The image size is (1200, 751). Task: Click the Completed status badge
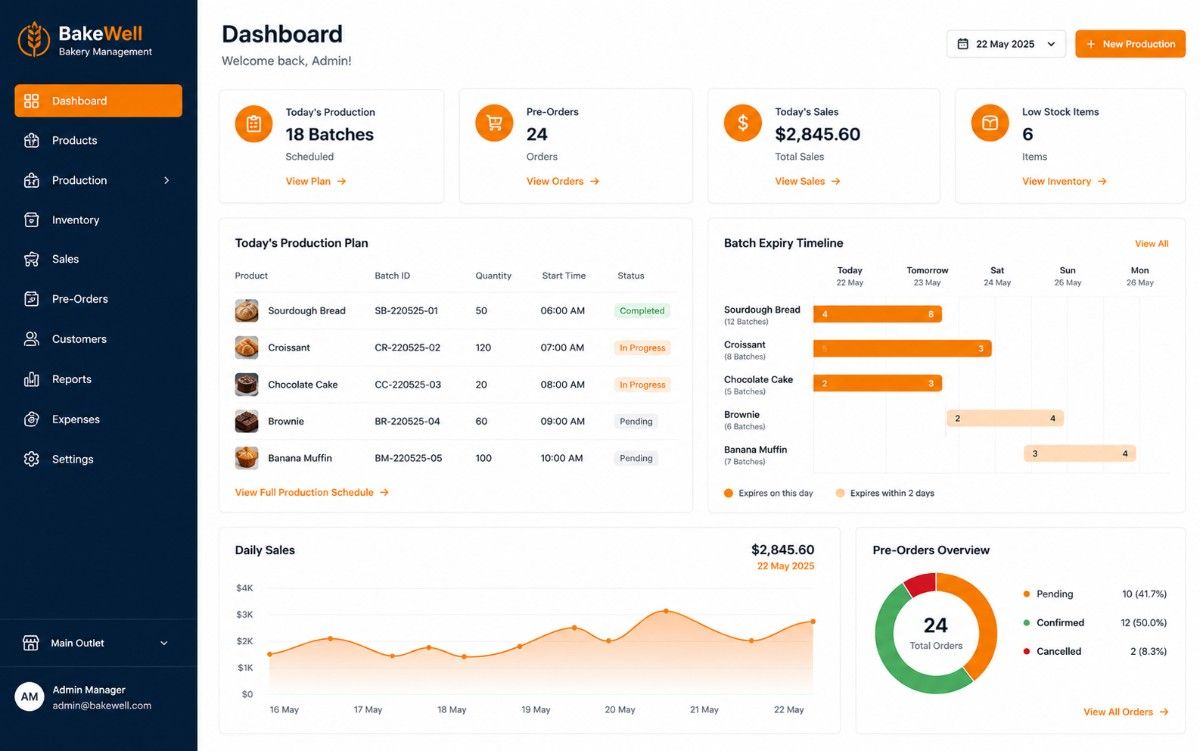click(x=642, y=311)
